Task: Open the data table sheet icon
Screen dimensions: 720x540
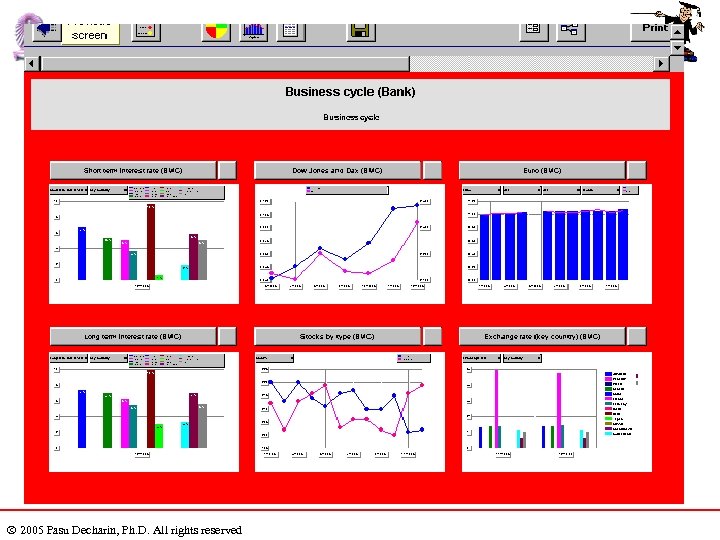Action: click(291, 32)
